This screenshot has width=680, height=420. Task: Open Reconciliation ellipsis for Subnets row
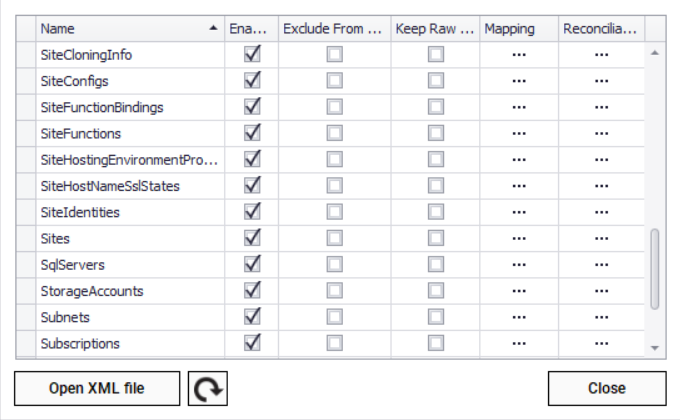click(601, 317)
